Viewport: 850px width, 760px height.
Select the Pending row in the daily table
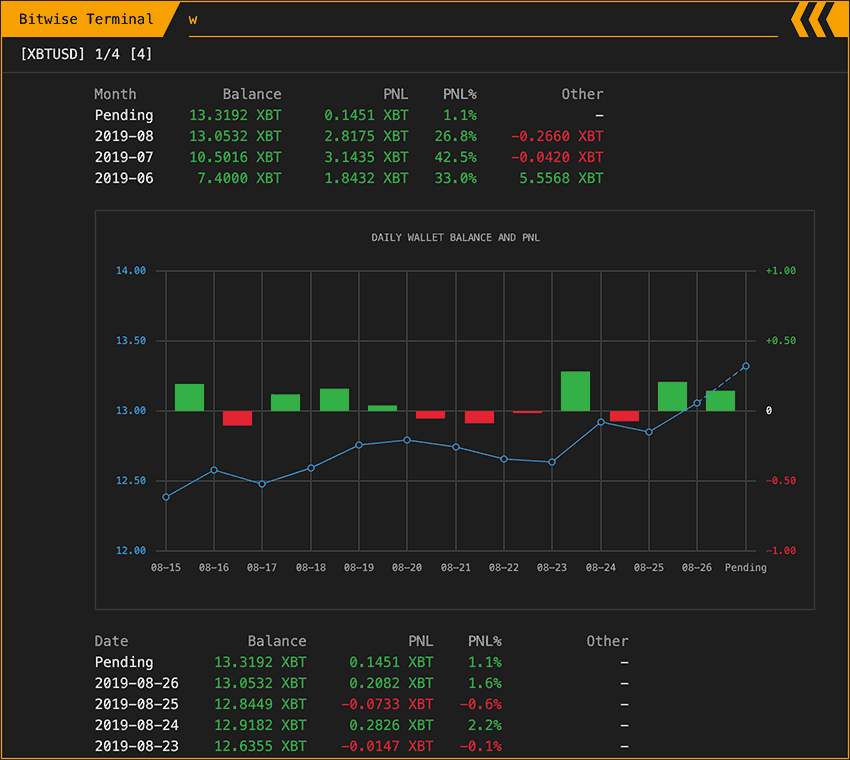tap(362, 662)
